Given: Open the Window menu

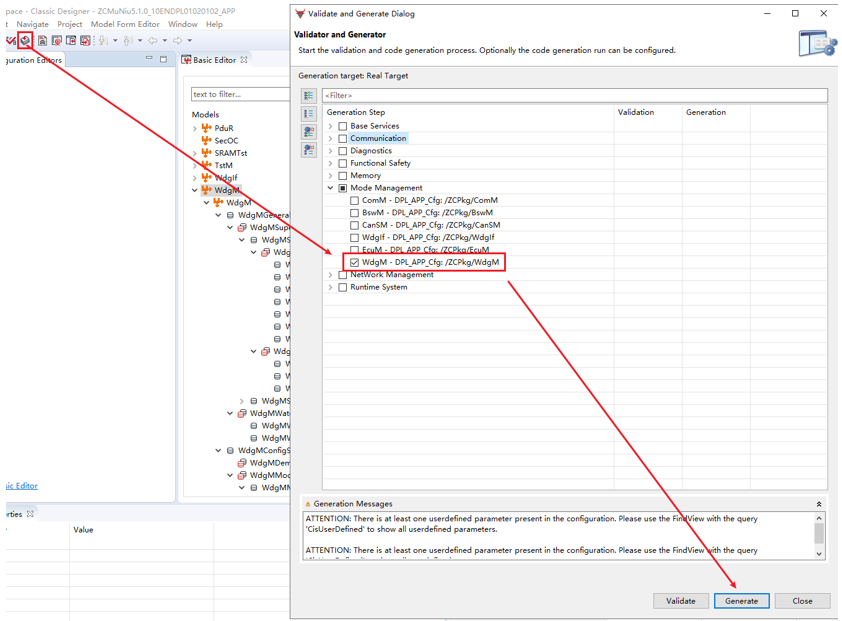Looking at the screenshot, I should click(x=183, y=24).
